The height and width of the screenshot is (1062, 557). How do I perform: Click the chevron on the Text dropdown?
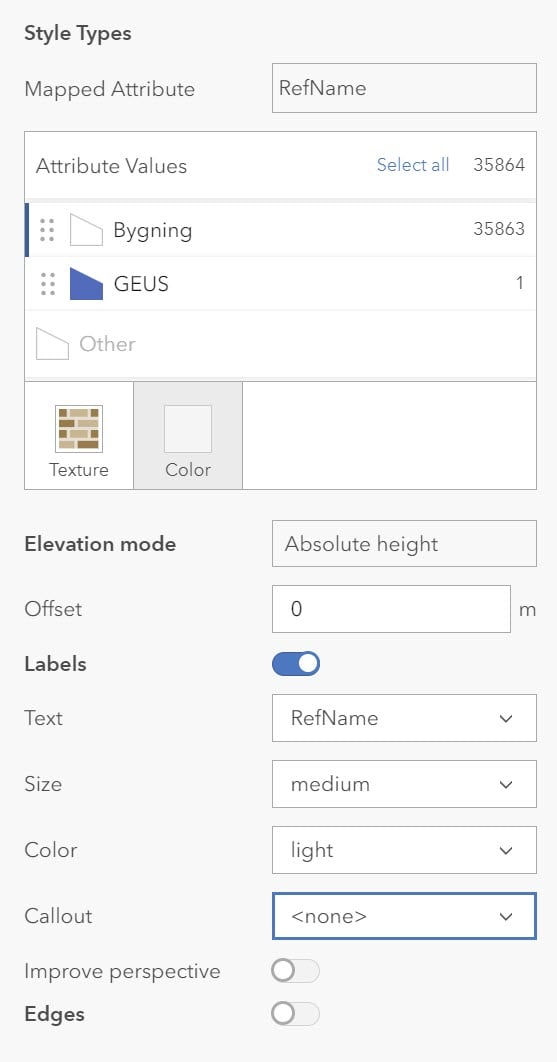pos(506,718)
